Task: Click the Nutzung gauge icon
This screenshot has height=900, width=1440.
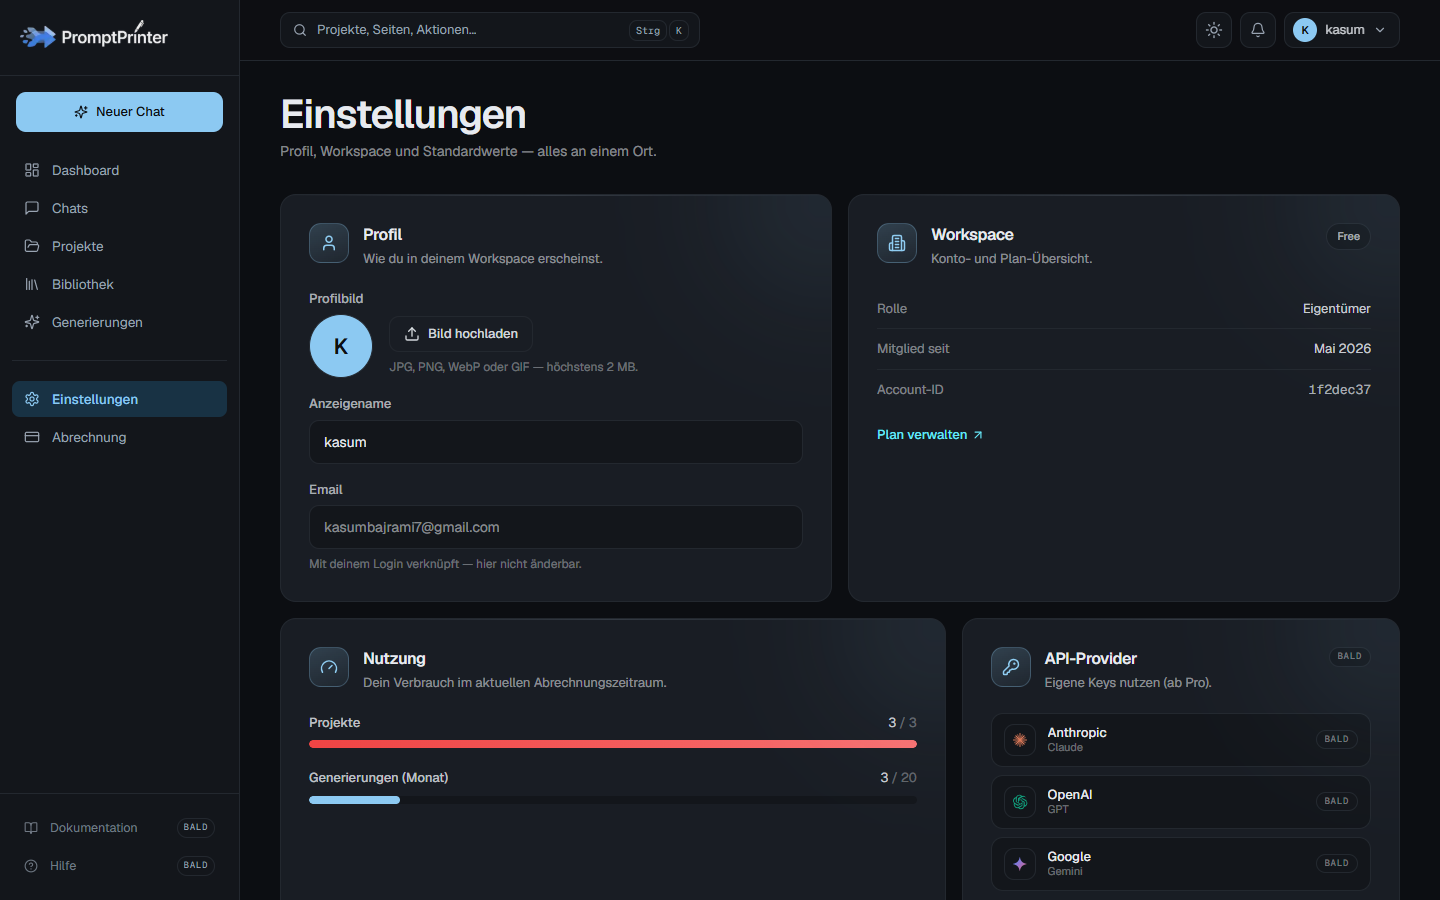Action: click(329, 667)
